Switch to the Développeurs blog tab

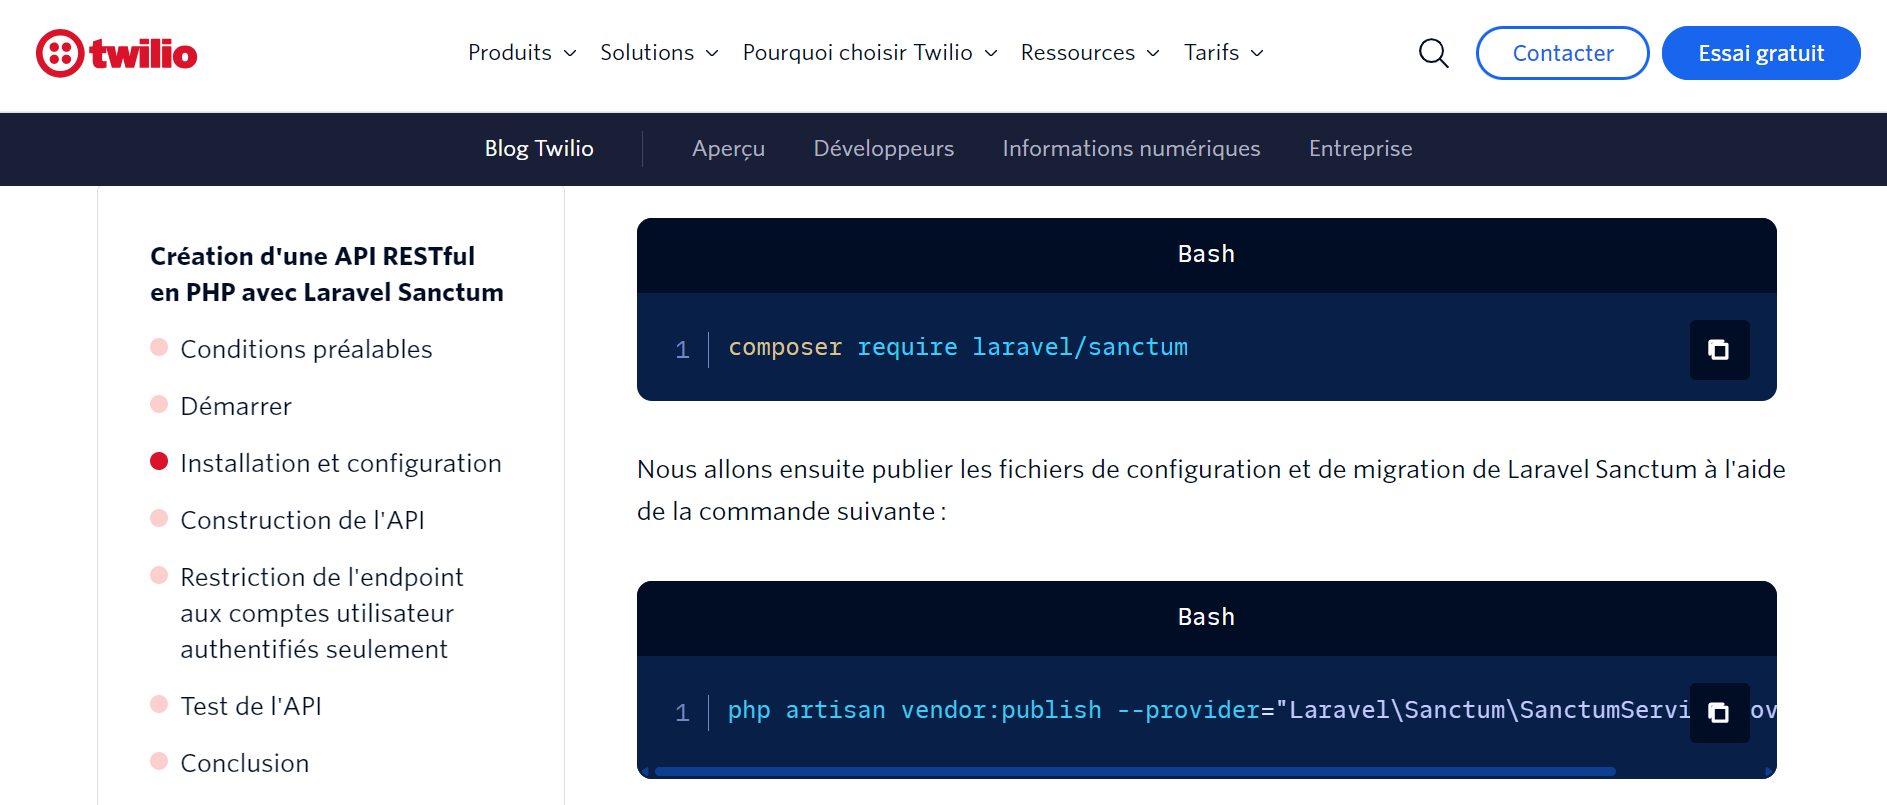883,149
